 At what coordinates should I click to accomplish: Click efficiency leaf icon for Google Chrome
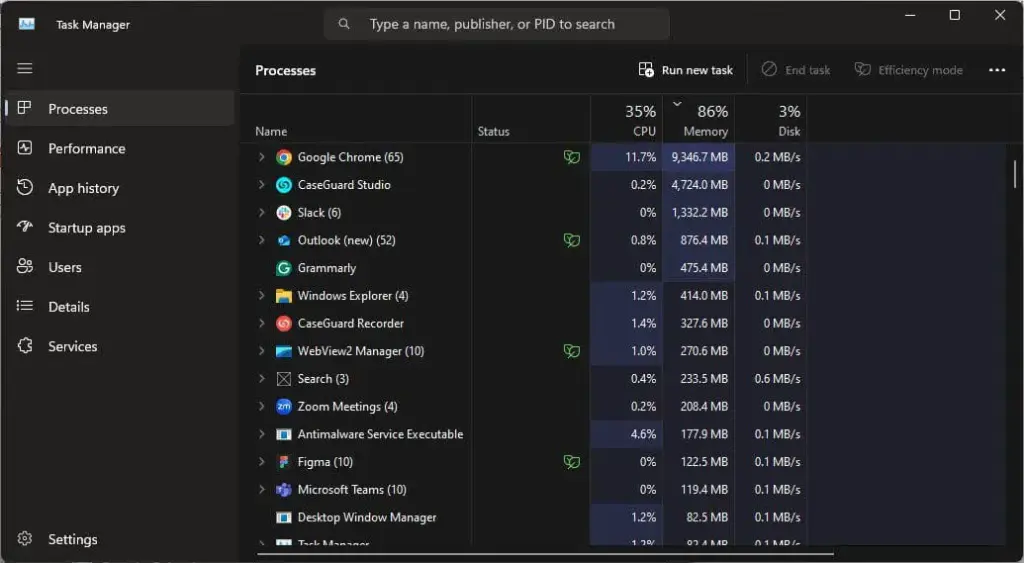[x=571, y=157]
